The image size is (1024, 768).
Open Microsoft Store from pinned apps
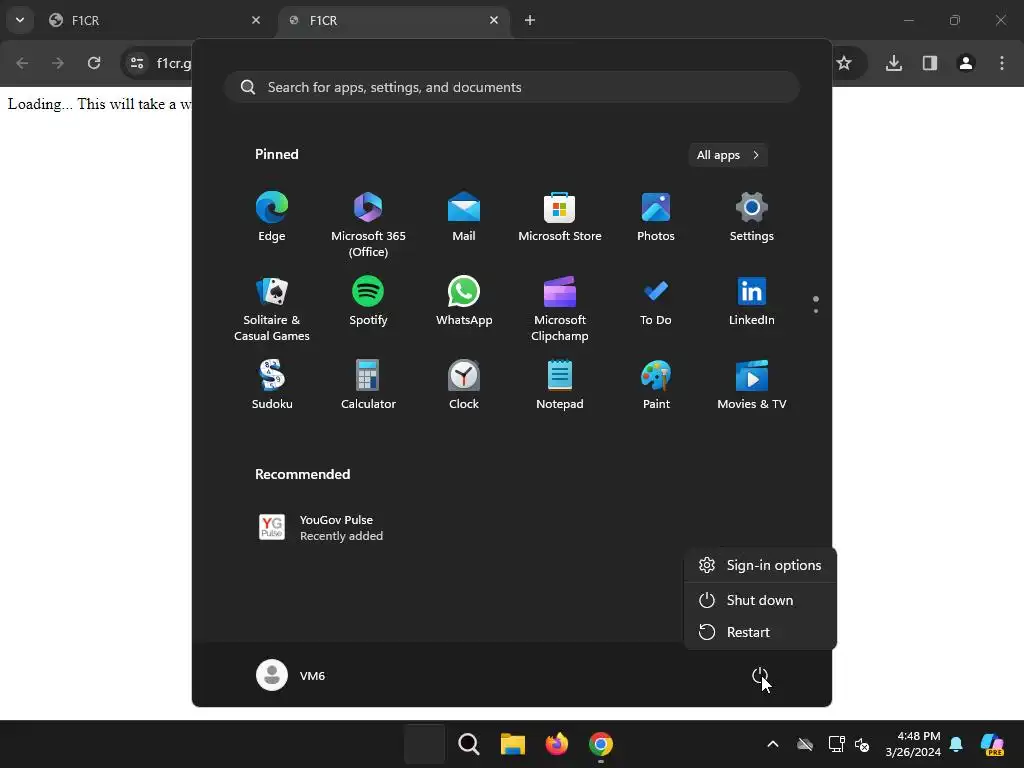(x=560, y=217)
